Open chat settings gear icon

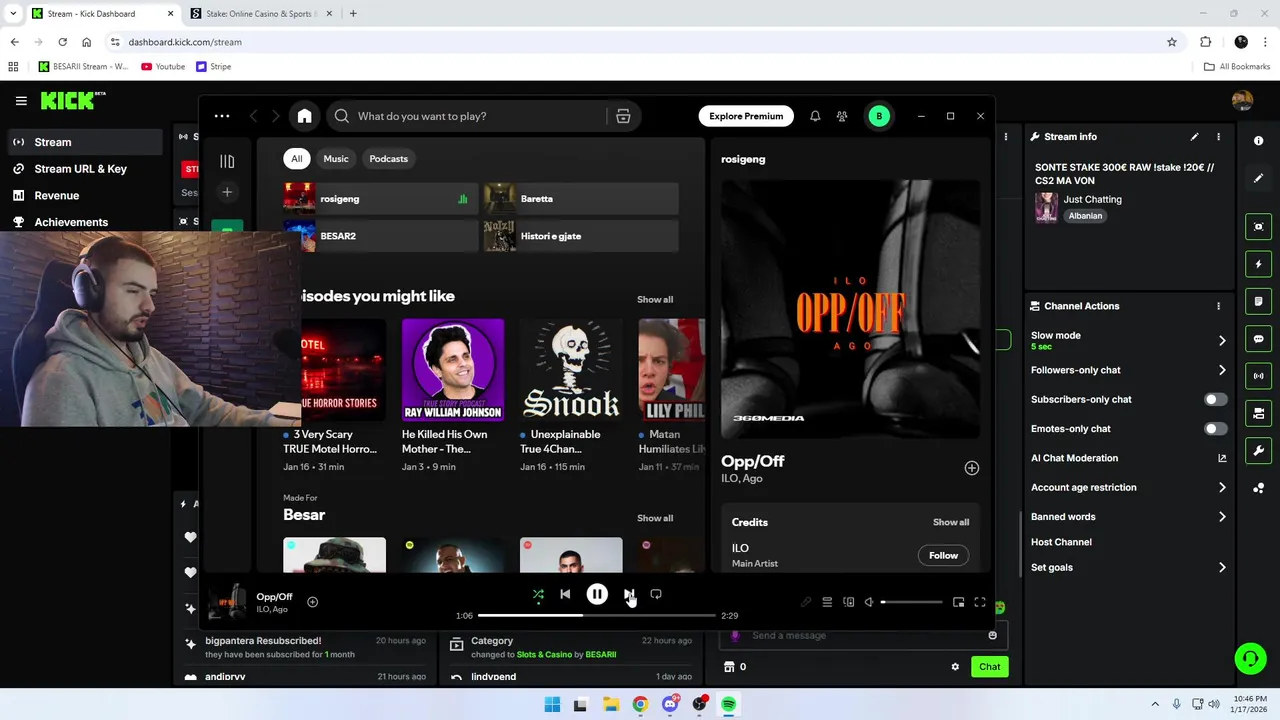click(x=955, y=667)
